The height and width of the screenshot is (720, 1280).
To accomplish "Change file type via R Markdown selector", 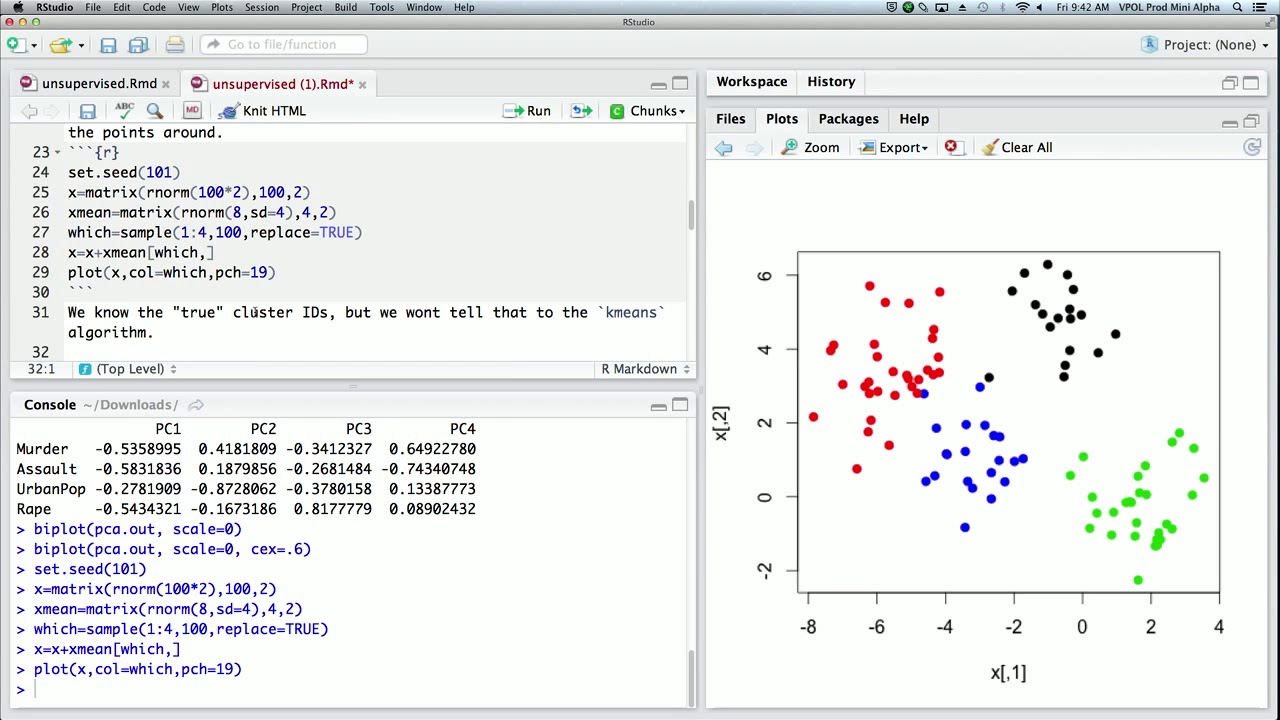I will point(645,369).
